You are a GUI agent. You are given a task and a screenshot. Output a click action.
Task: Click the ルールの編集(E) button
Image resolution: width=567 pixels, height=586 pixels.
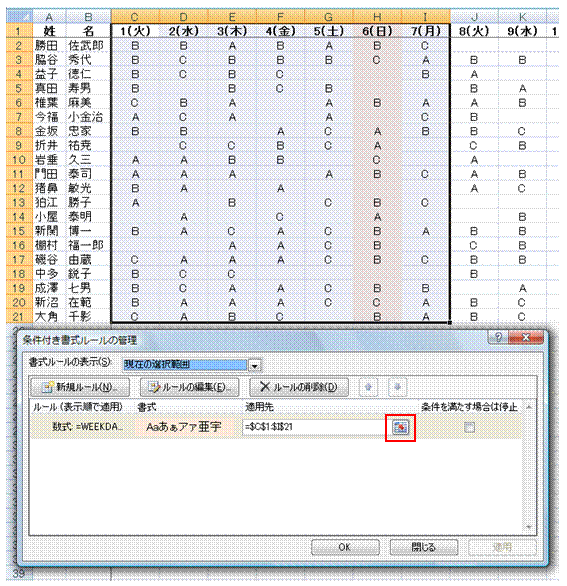pyautogui.click(x=190, y=387)
